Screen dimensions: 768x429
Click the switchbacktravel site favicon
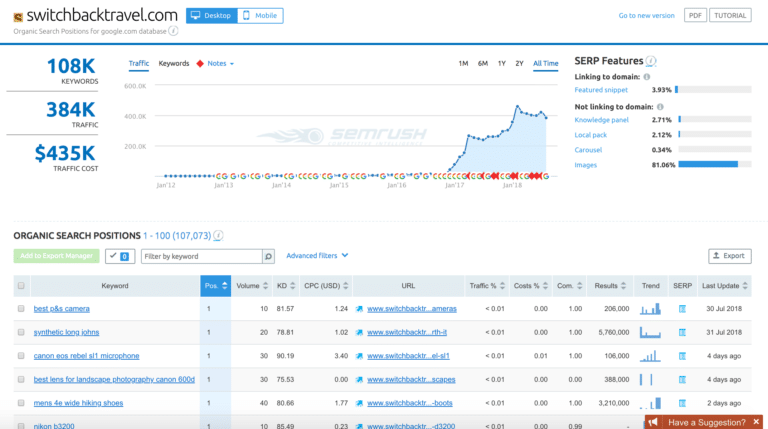click(x=18, y=18)
